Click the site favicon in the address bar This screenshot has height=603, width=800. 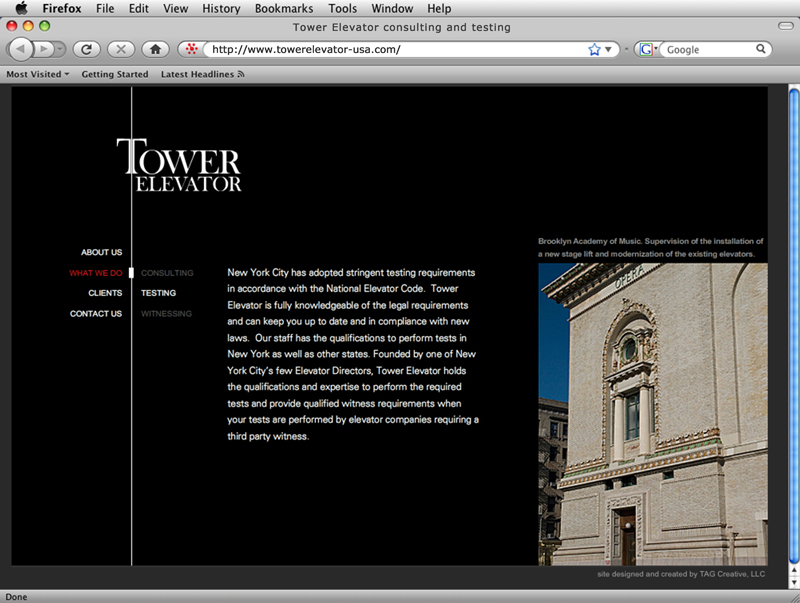click(x=190, y=49)
